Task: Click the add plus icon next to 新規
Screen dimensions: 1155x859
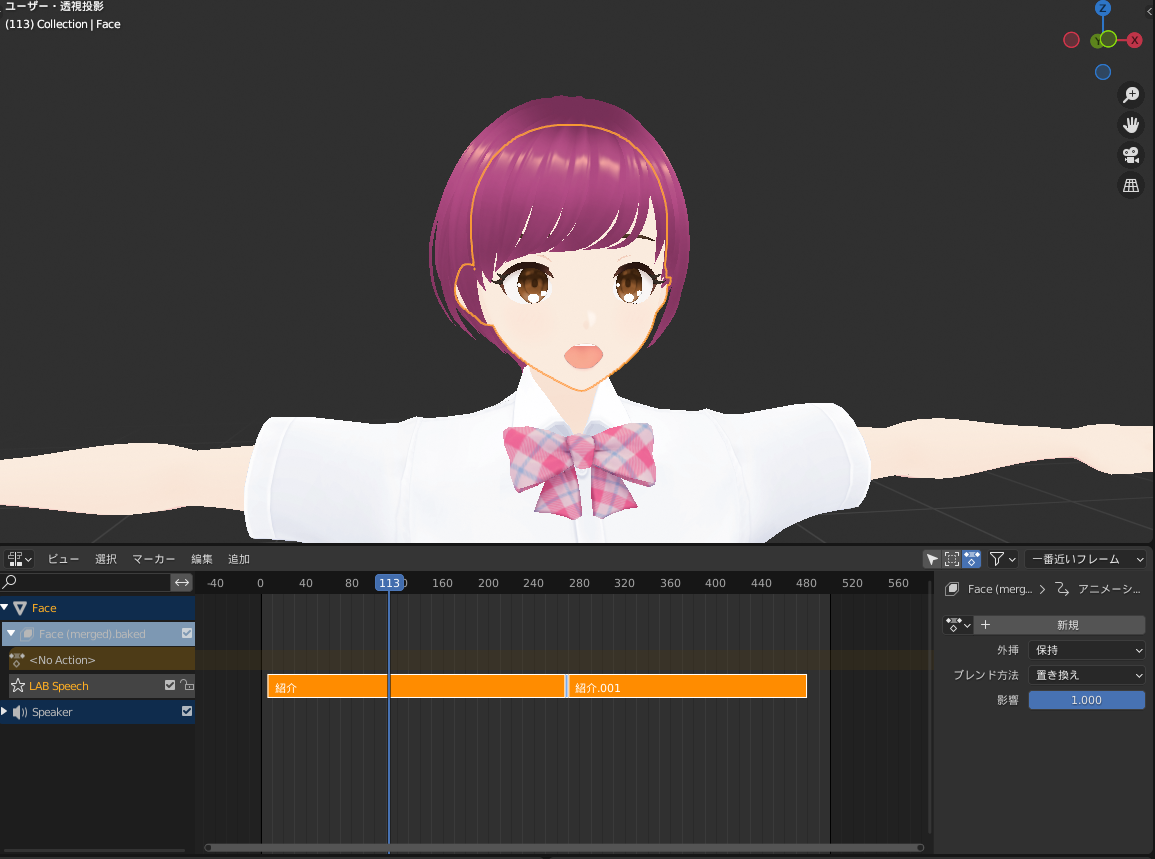Action: pos(986,625)
